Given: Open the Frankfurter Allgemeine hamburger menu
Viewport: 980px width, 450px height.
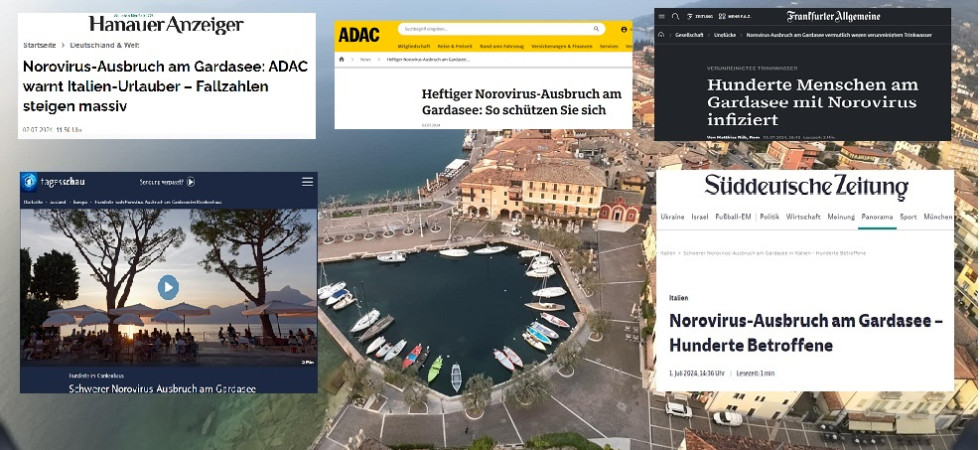Looking at the screenshot, I should click(x=661, y=17).
